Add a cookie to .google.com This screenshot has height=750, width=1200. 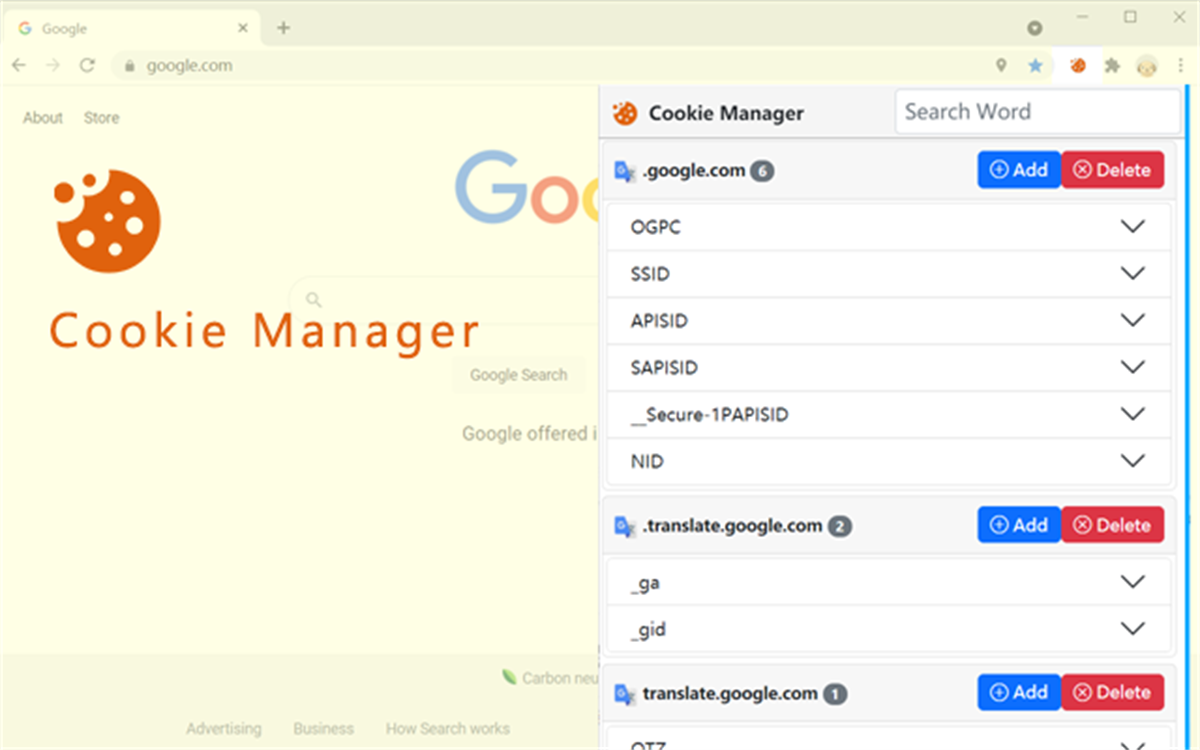pos(1019,170)
